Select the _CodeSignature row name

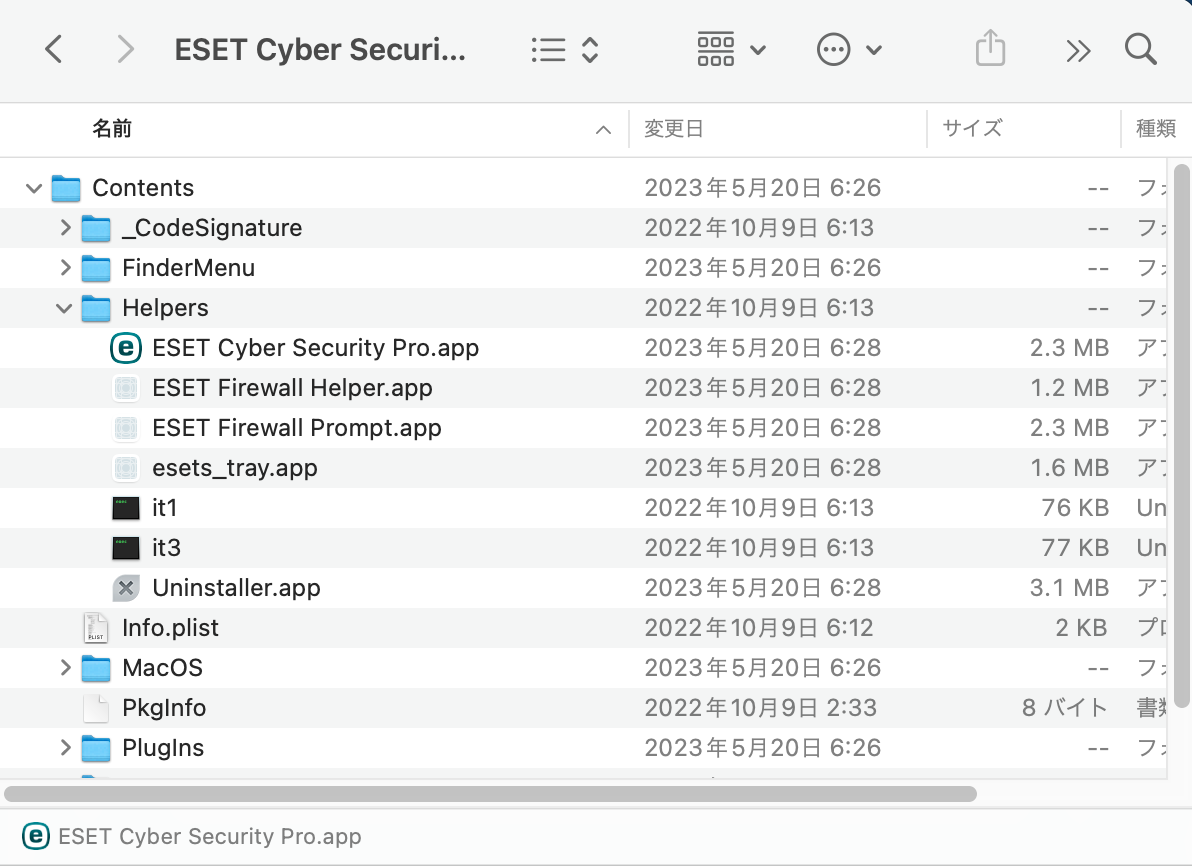(x=212, y=228)
